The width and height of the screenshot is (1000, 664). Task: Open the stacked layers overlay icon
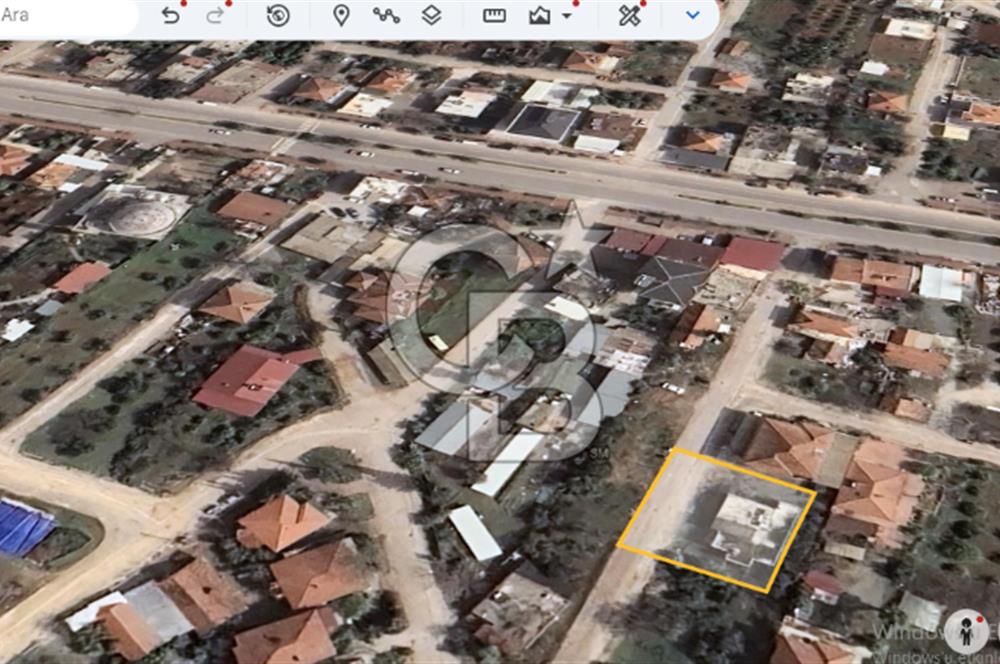[x=431, y=15]
